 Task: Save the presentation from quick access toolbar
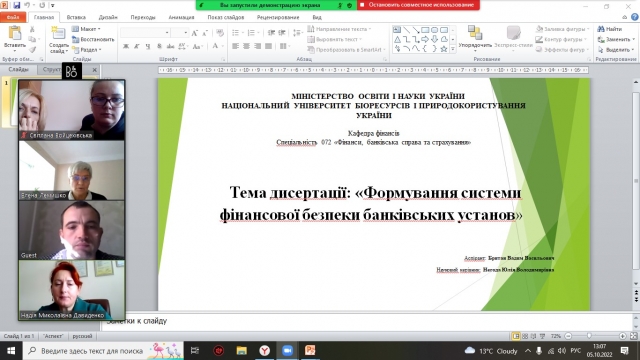[x=17, y=5]
